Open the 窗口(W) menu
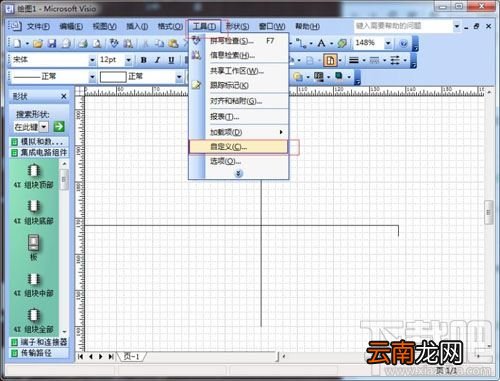This screenshot has width=500, height=381. click(x=272, y=26)
